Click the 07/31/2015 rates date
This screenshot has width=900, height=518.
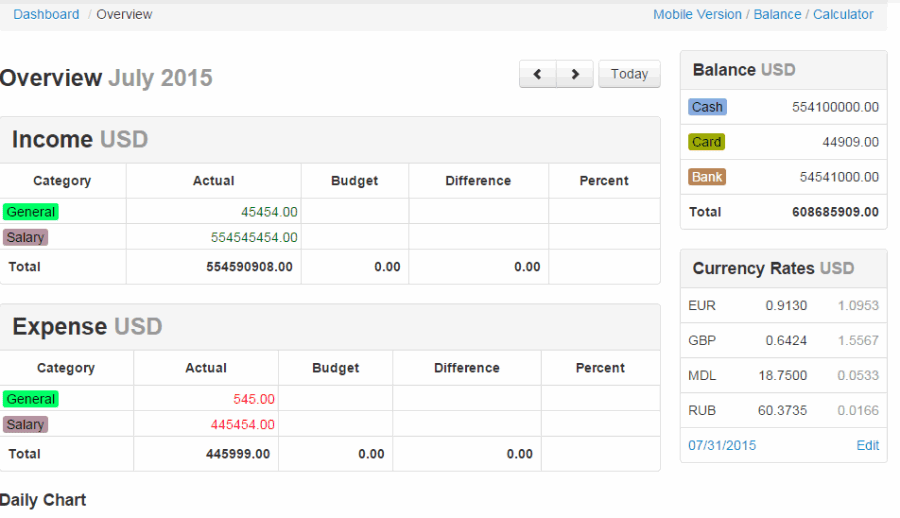pyautogui.click(x=722, y=445)
